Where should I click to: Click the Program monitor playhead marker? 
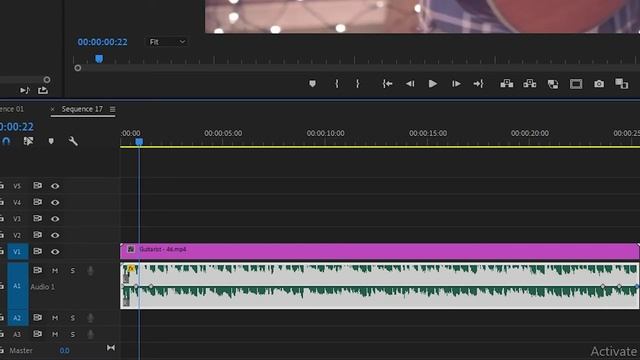(x=99, y=59)
